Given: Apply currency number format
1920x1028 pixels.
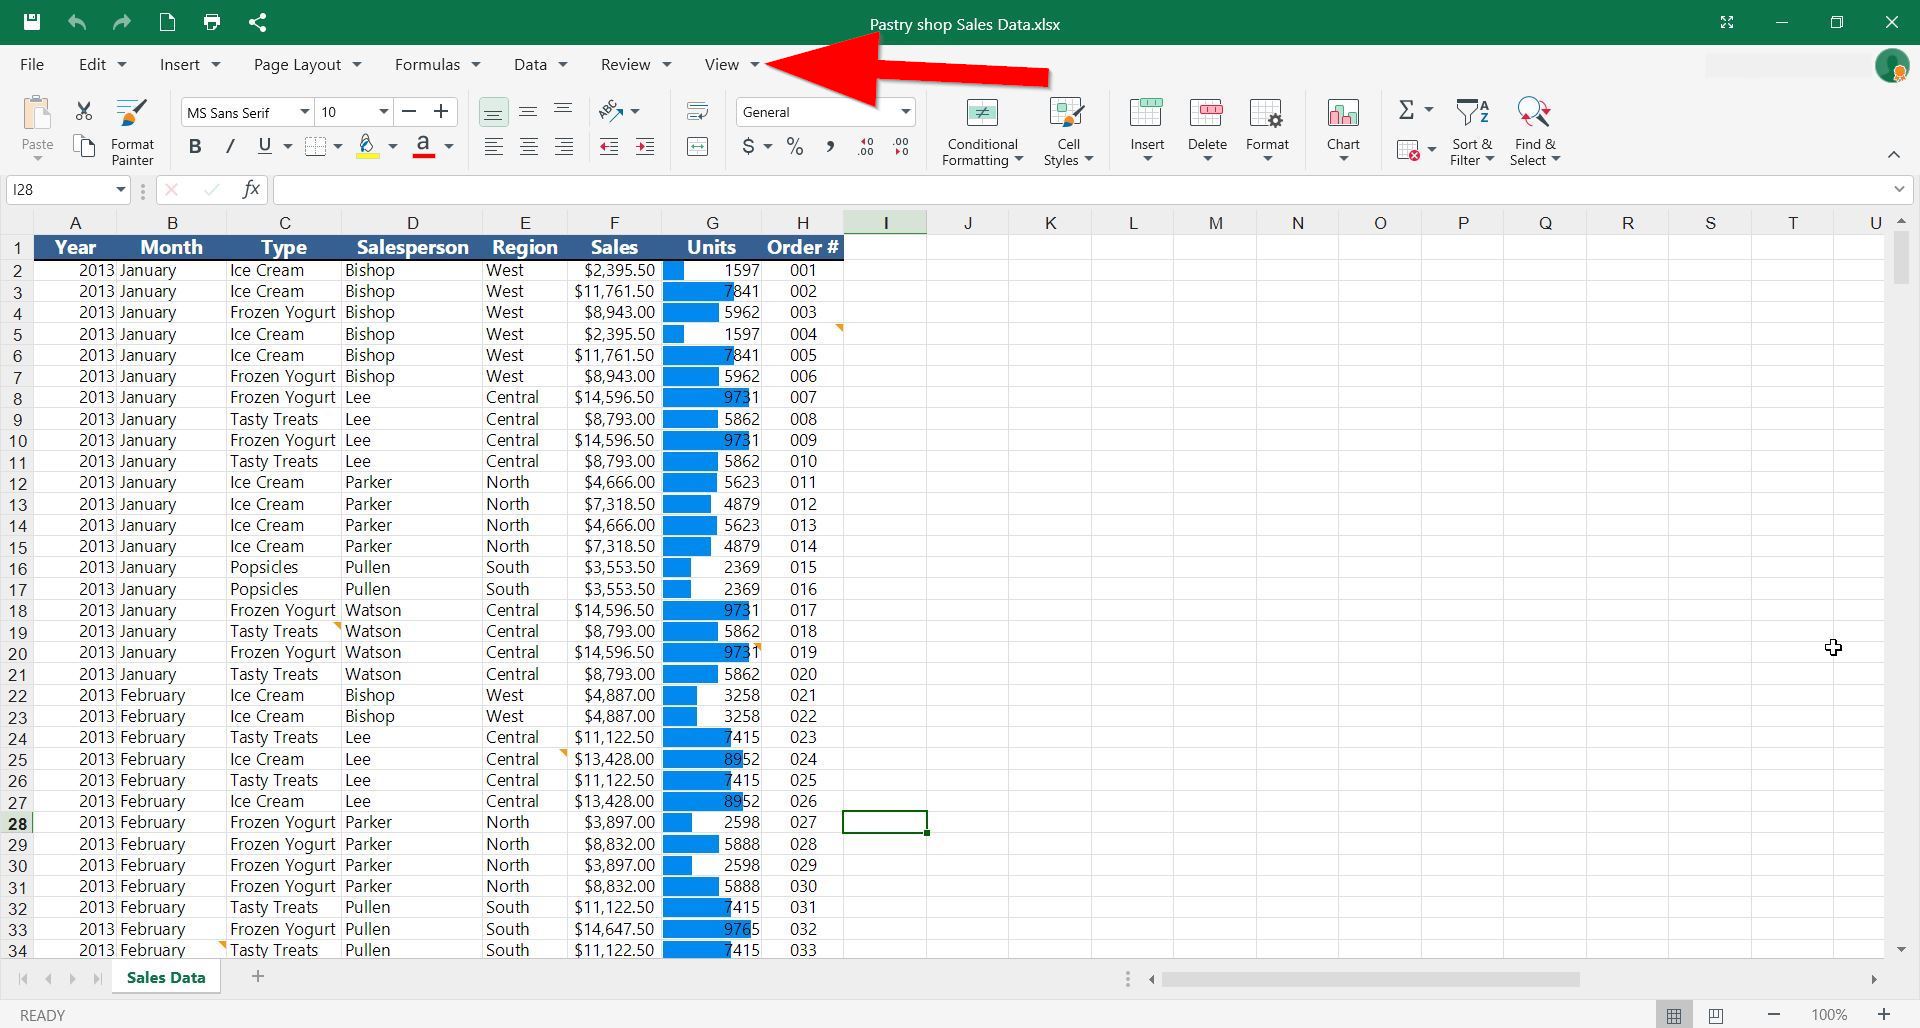Looking at the screenshot, I should [750, 146].
